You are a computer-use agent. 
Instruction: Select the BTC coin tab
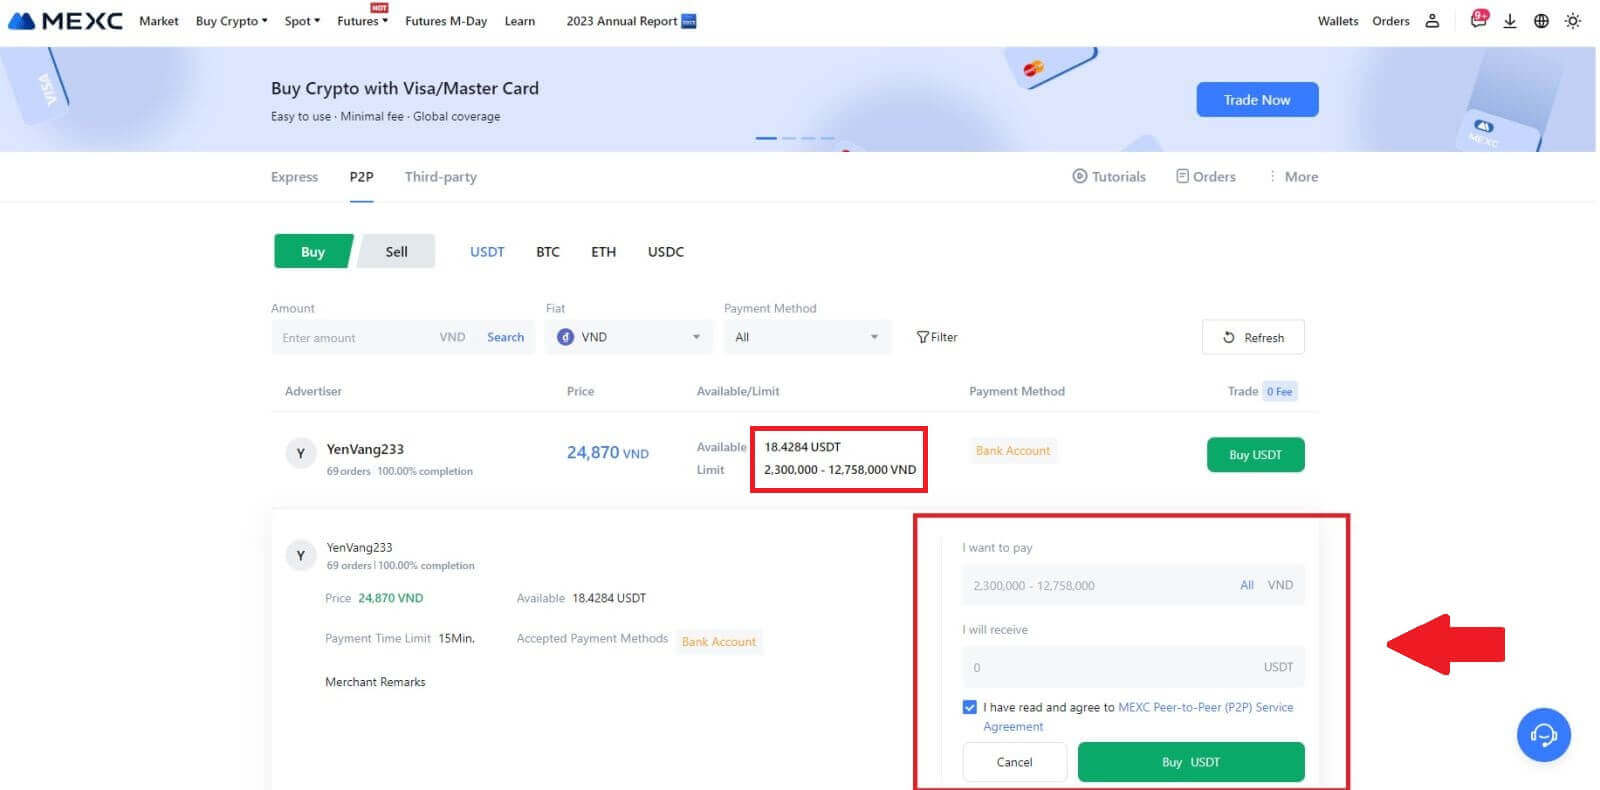tap(547, 252)
